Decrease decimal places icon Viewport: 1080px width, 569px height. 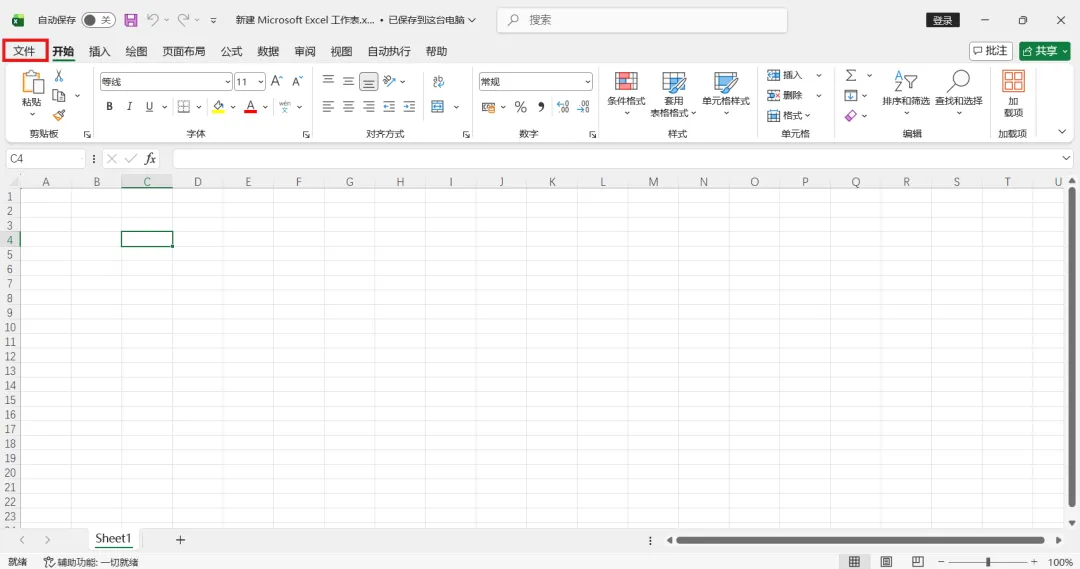click(x=583, y=107)
